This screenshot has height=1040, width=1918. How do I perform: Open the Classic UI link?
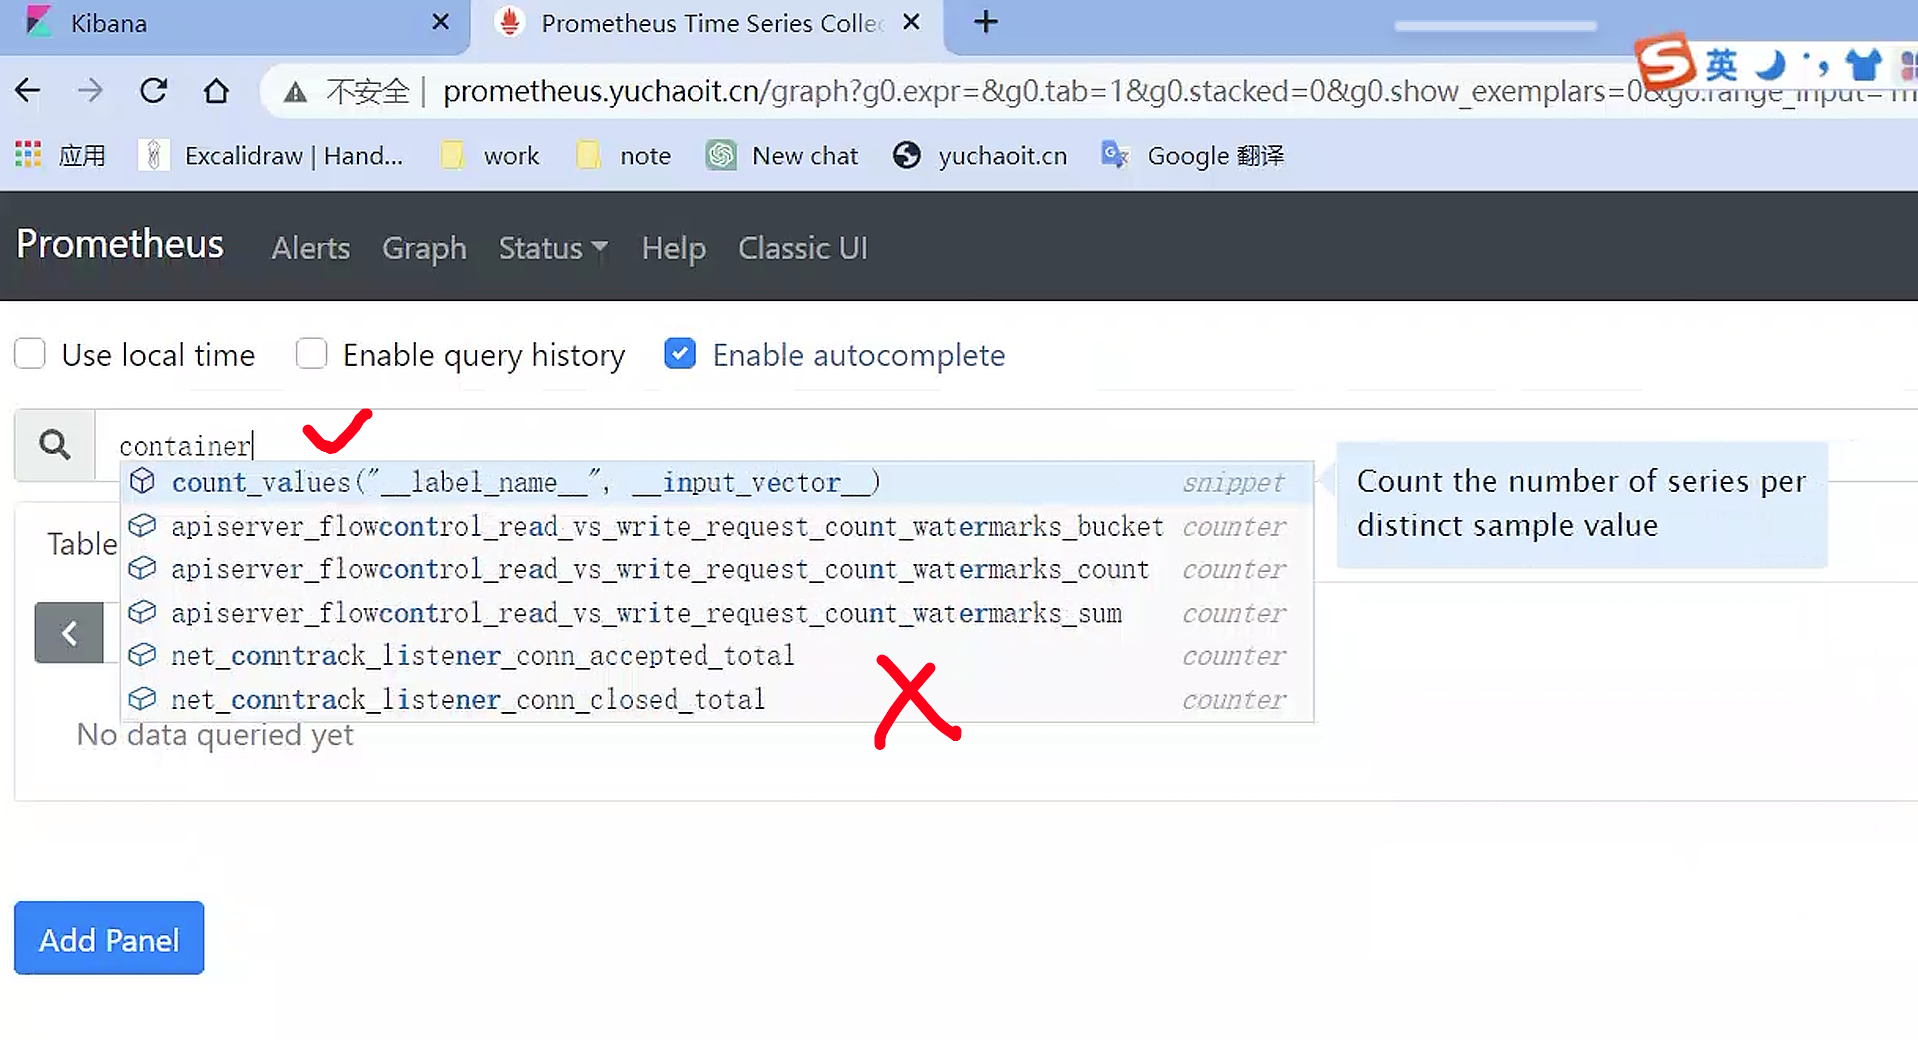[802, 248]
